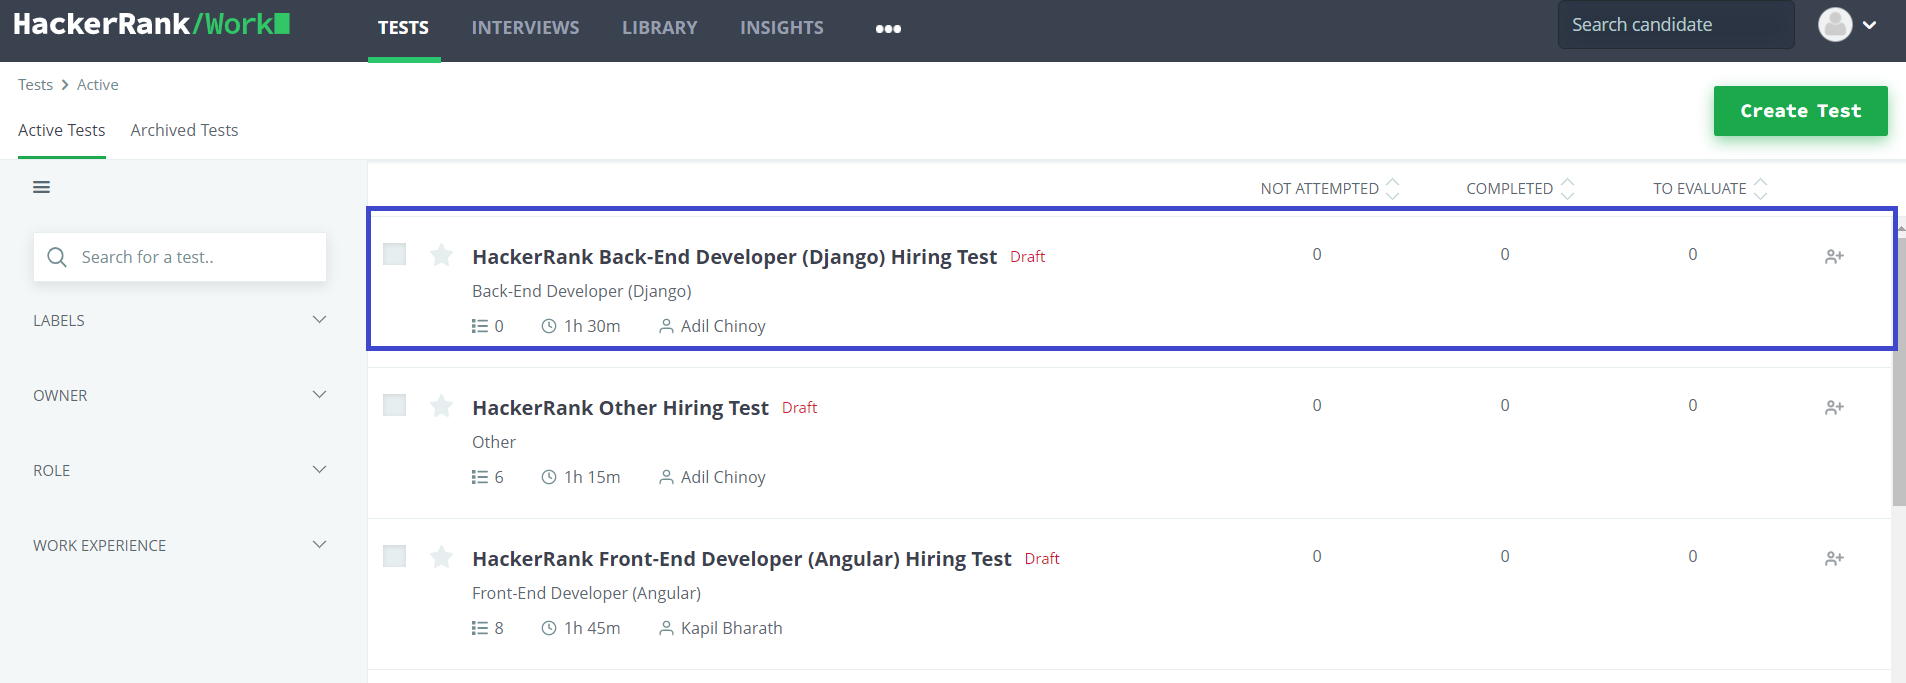Switch to the Archived Tests tab
The width and height of the screenshot is (1906, 683).
(184, 130)
